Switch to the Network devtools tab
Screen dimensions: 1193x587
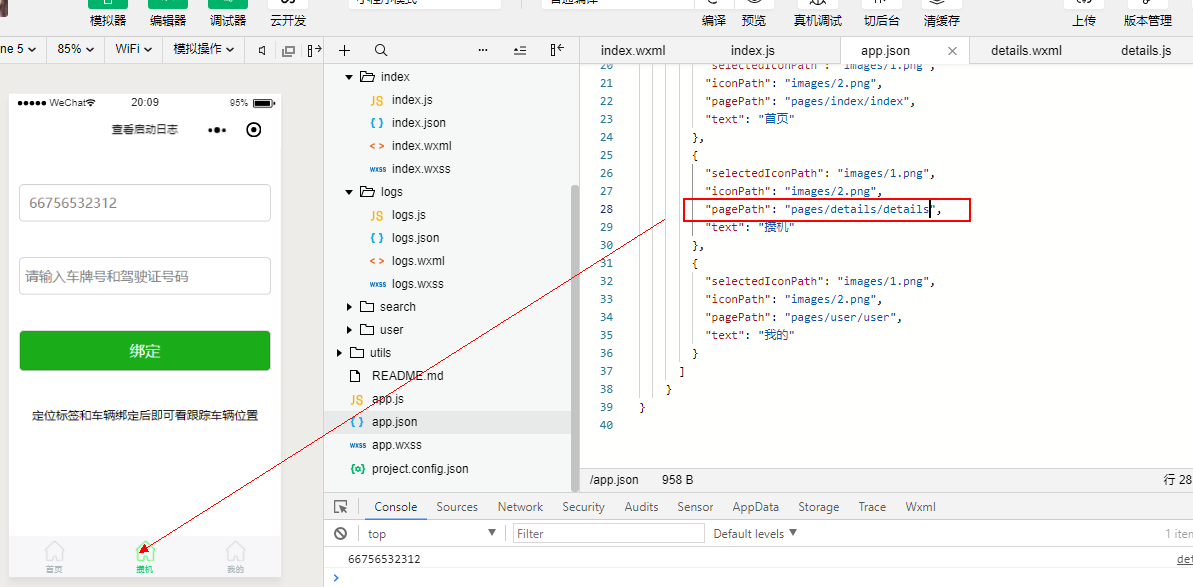pos(520,506)
